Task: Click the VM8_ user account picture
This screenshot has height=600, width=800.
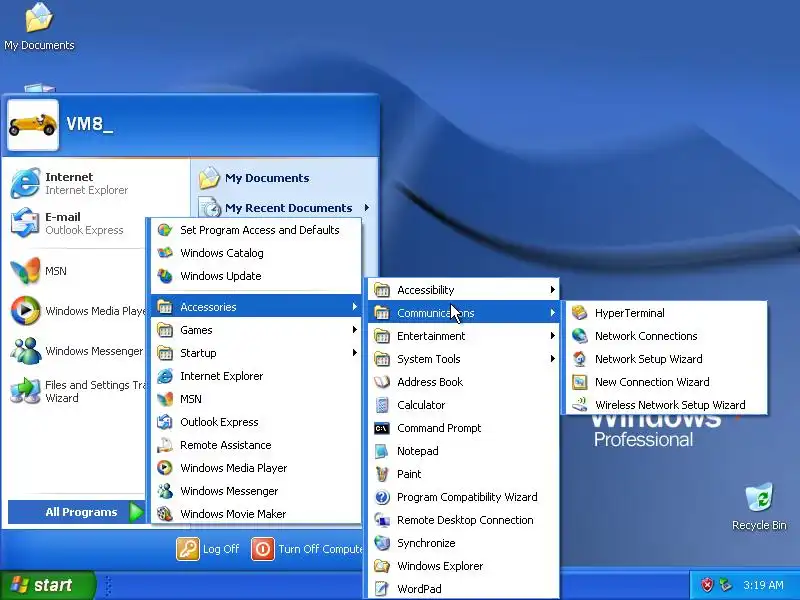Action: pyautogui.click(x=33, y=125)
